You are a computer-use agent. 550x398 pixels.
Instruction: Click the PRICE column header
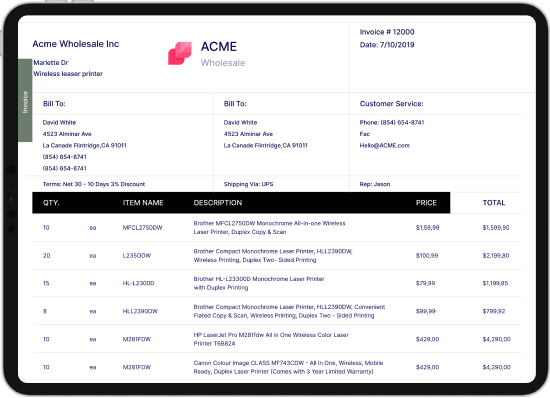[x=426, y=203]
